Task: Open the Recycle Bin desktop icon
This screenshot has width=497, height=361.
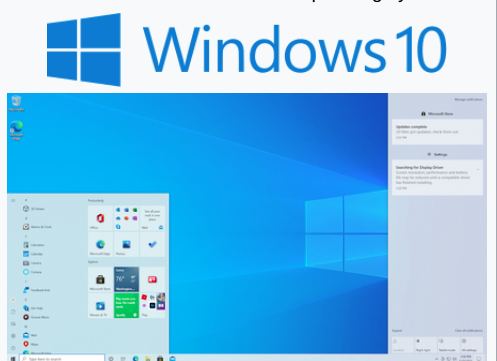Action: 16,103
